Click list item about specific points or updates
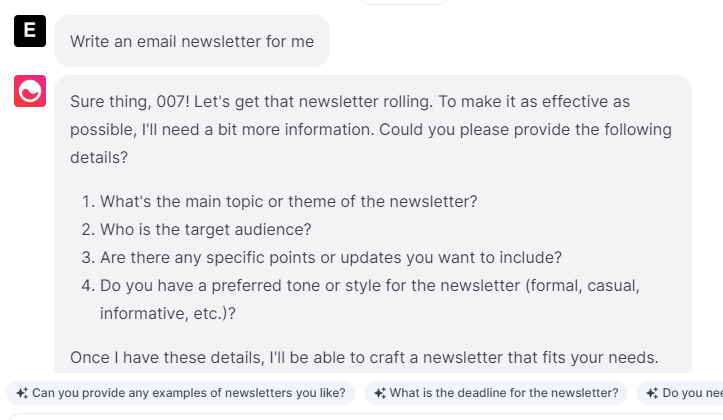Screen dimensions: 723x420 tap(330, 257)
